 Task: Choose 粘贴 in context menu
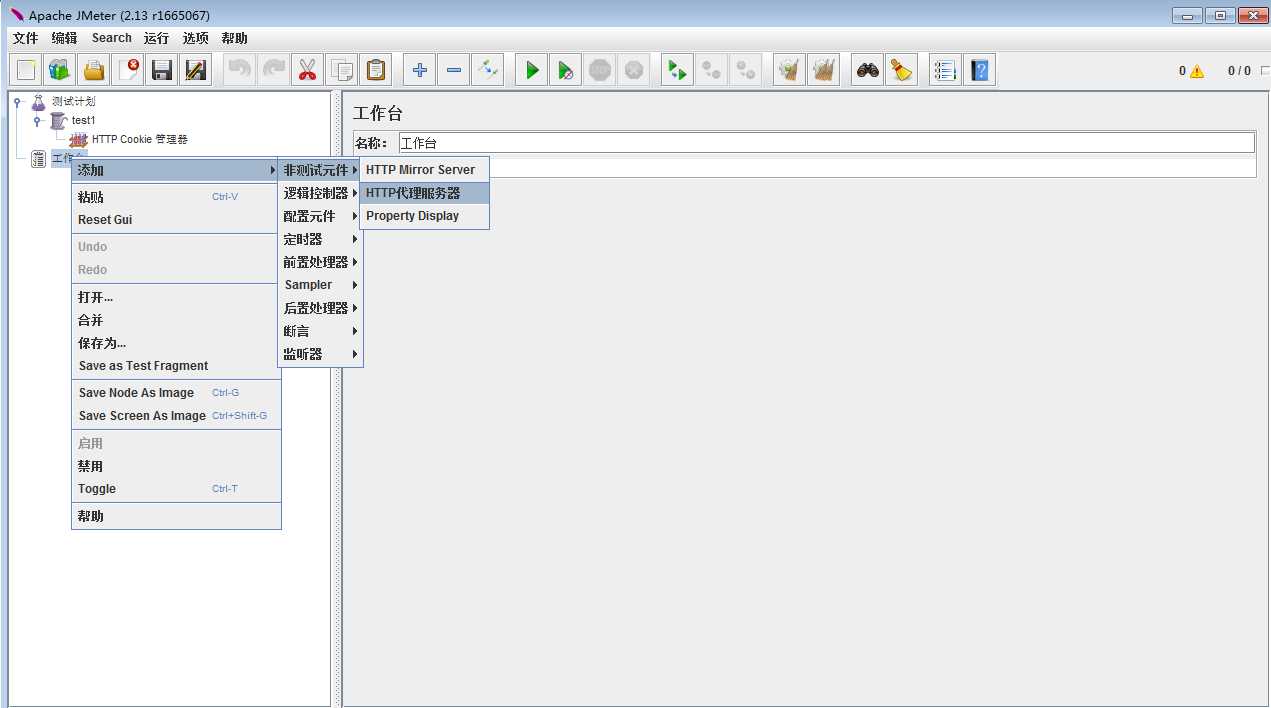[176, 197]
